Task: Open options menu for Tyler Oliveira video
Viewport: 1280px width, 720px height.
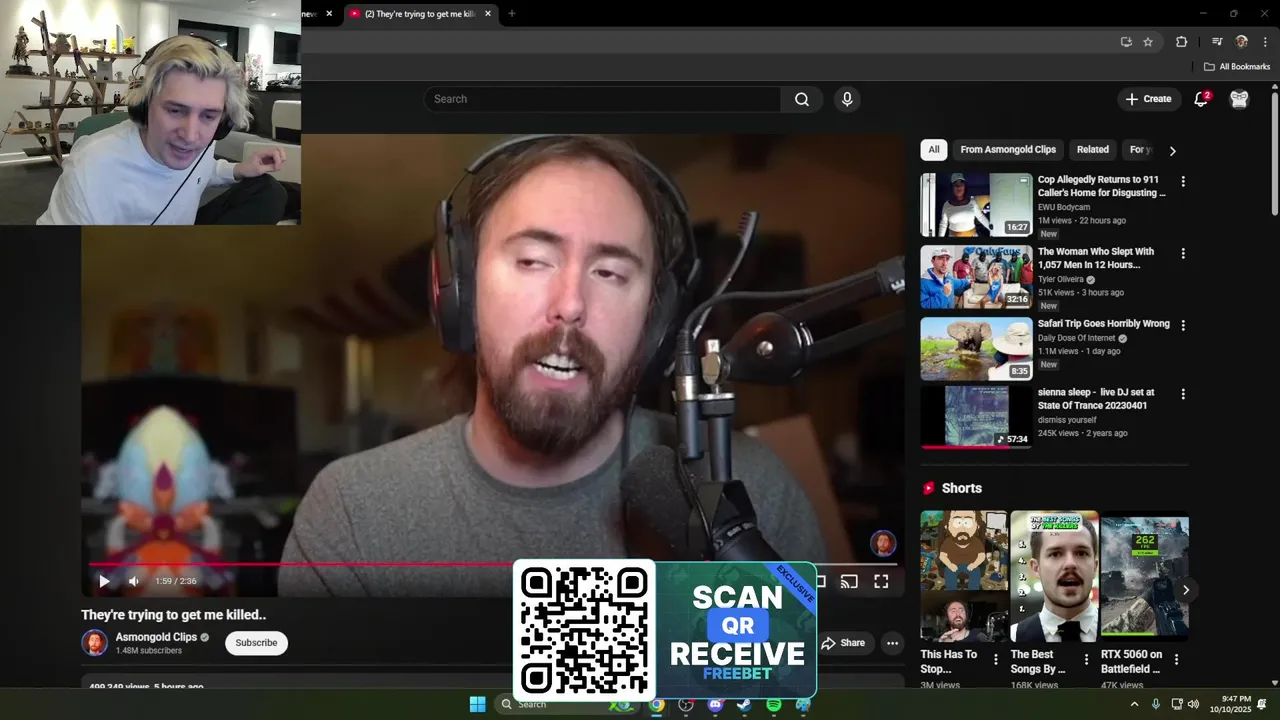Action: pyautogui.click(x=1183, y=254)
